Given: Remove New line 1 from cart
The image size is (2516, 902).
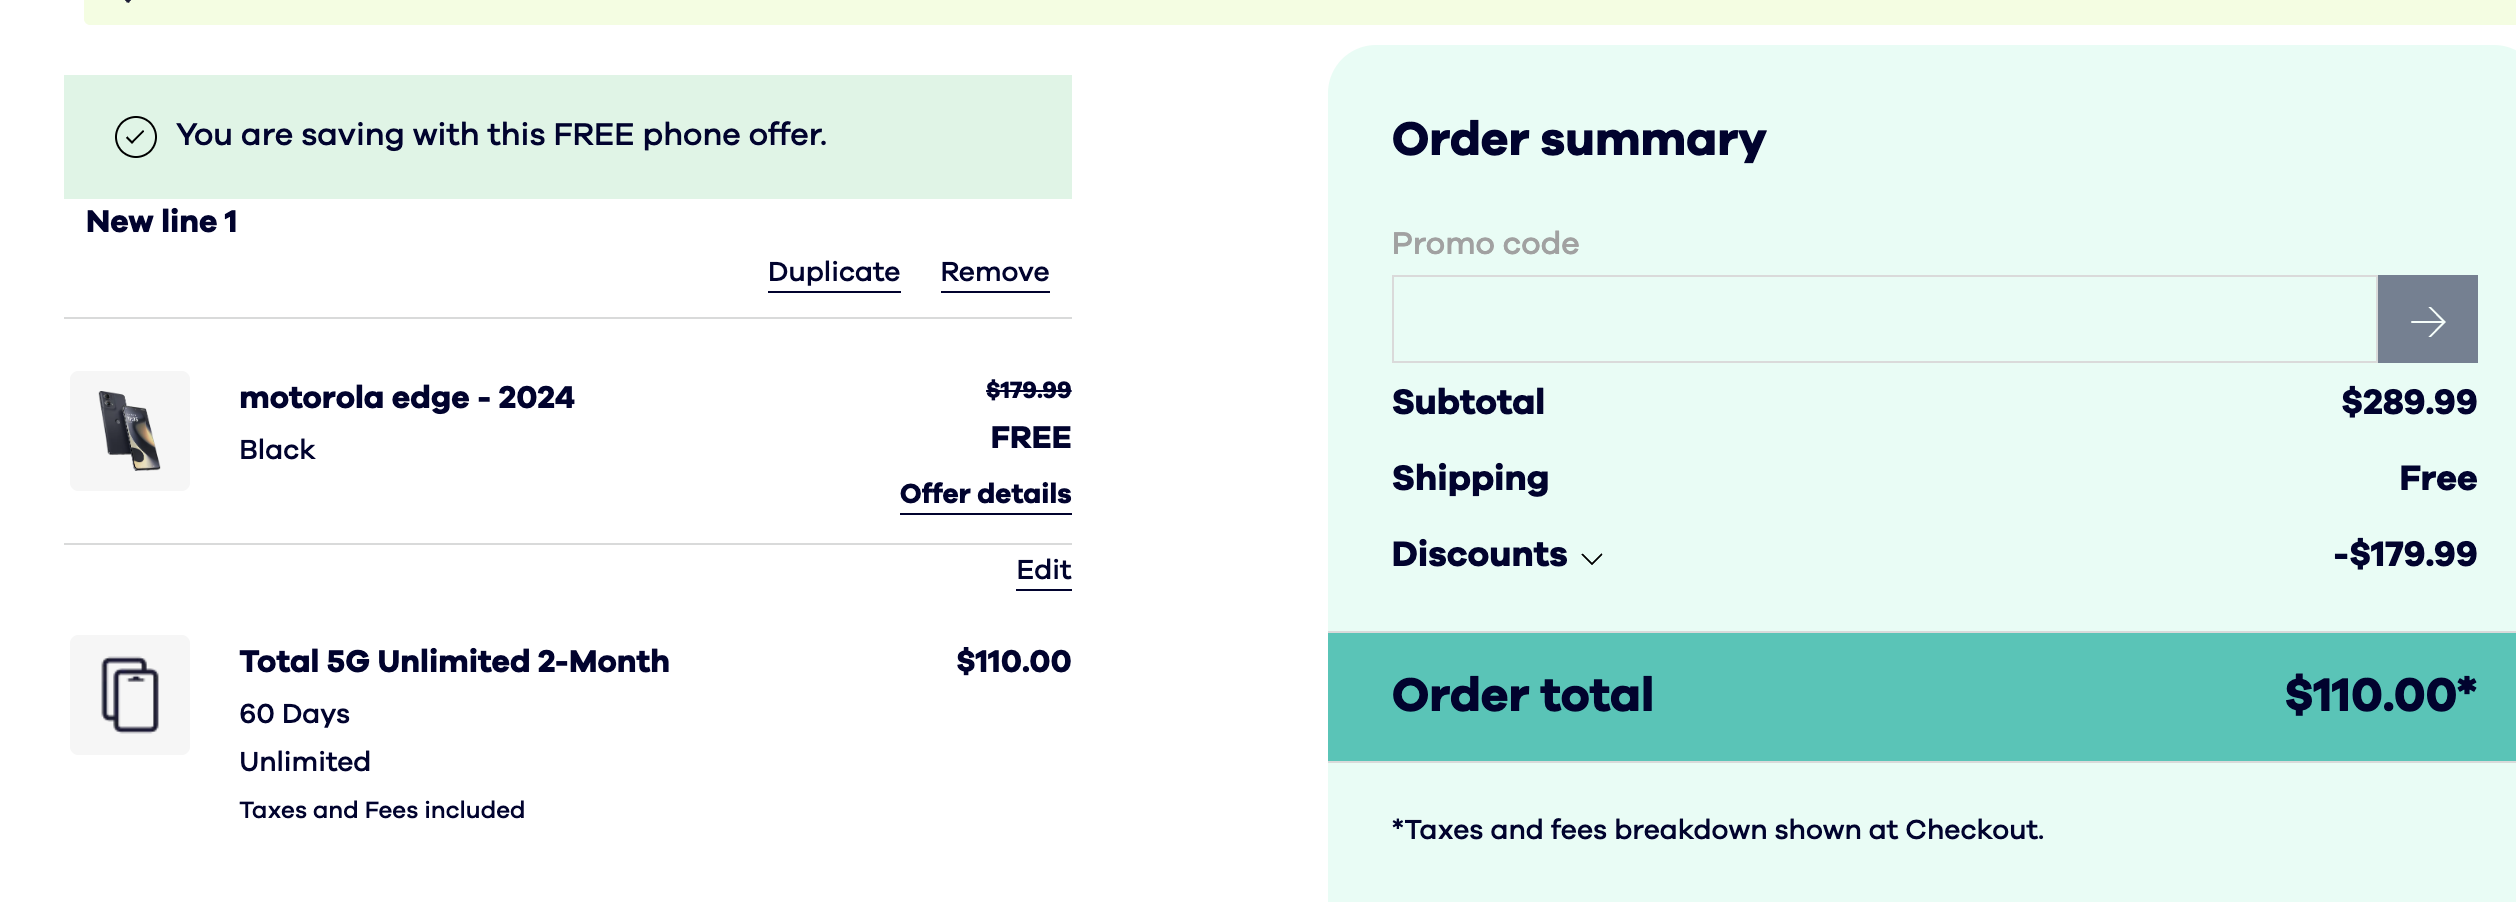Looking at the screenshot, I should pos(995,272).
